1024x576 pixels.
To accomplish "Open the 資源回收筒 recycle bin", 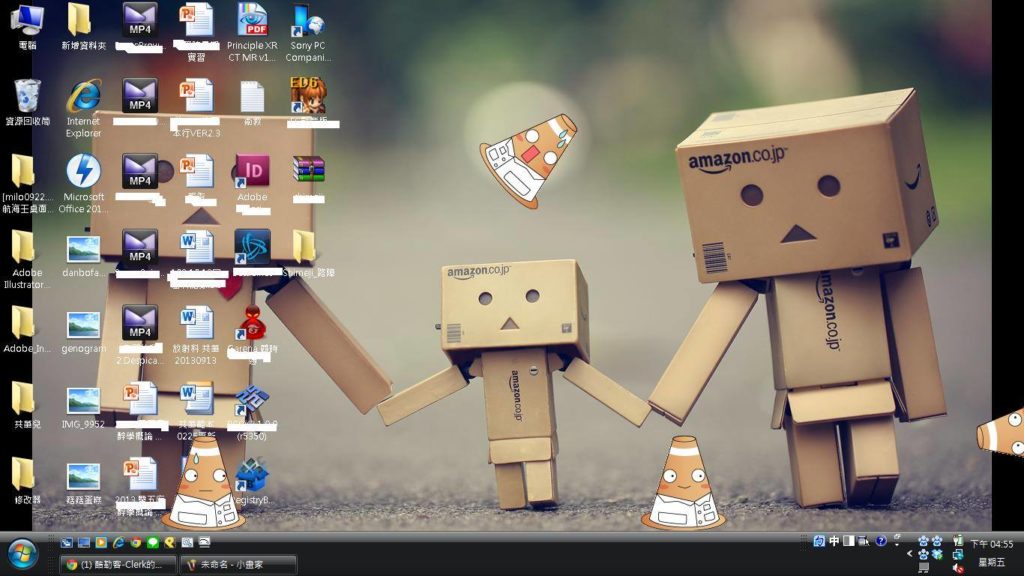I will coord(27,103).
